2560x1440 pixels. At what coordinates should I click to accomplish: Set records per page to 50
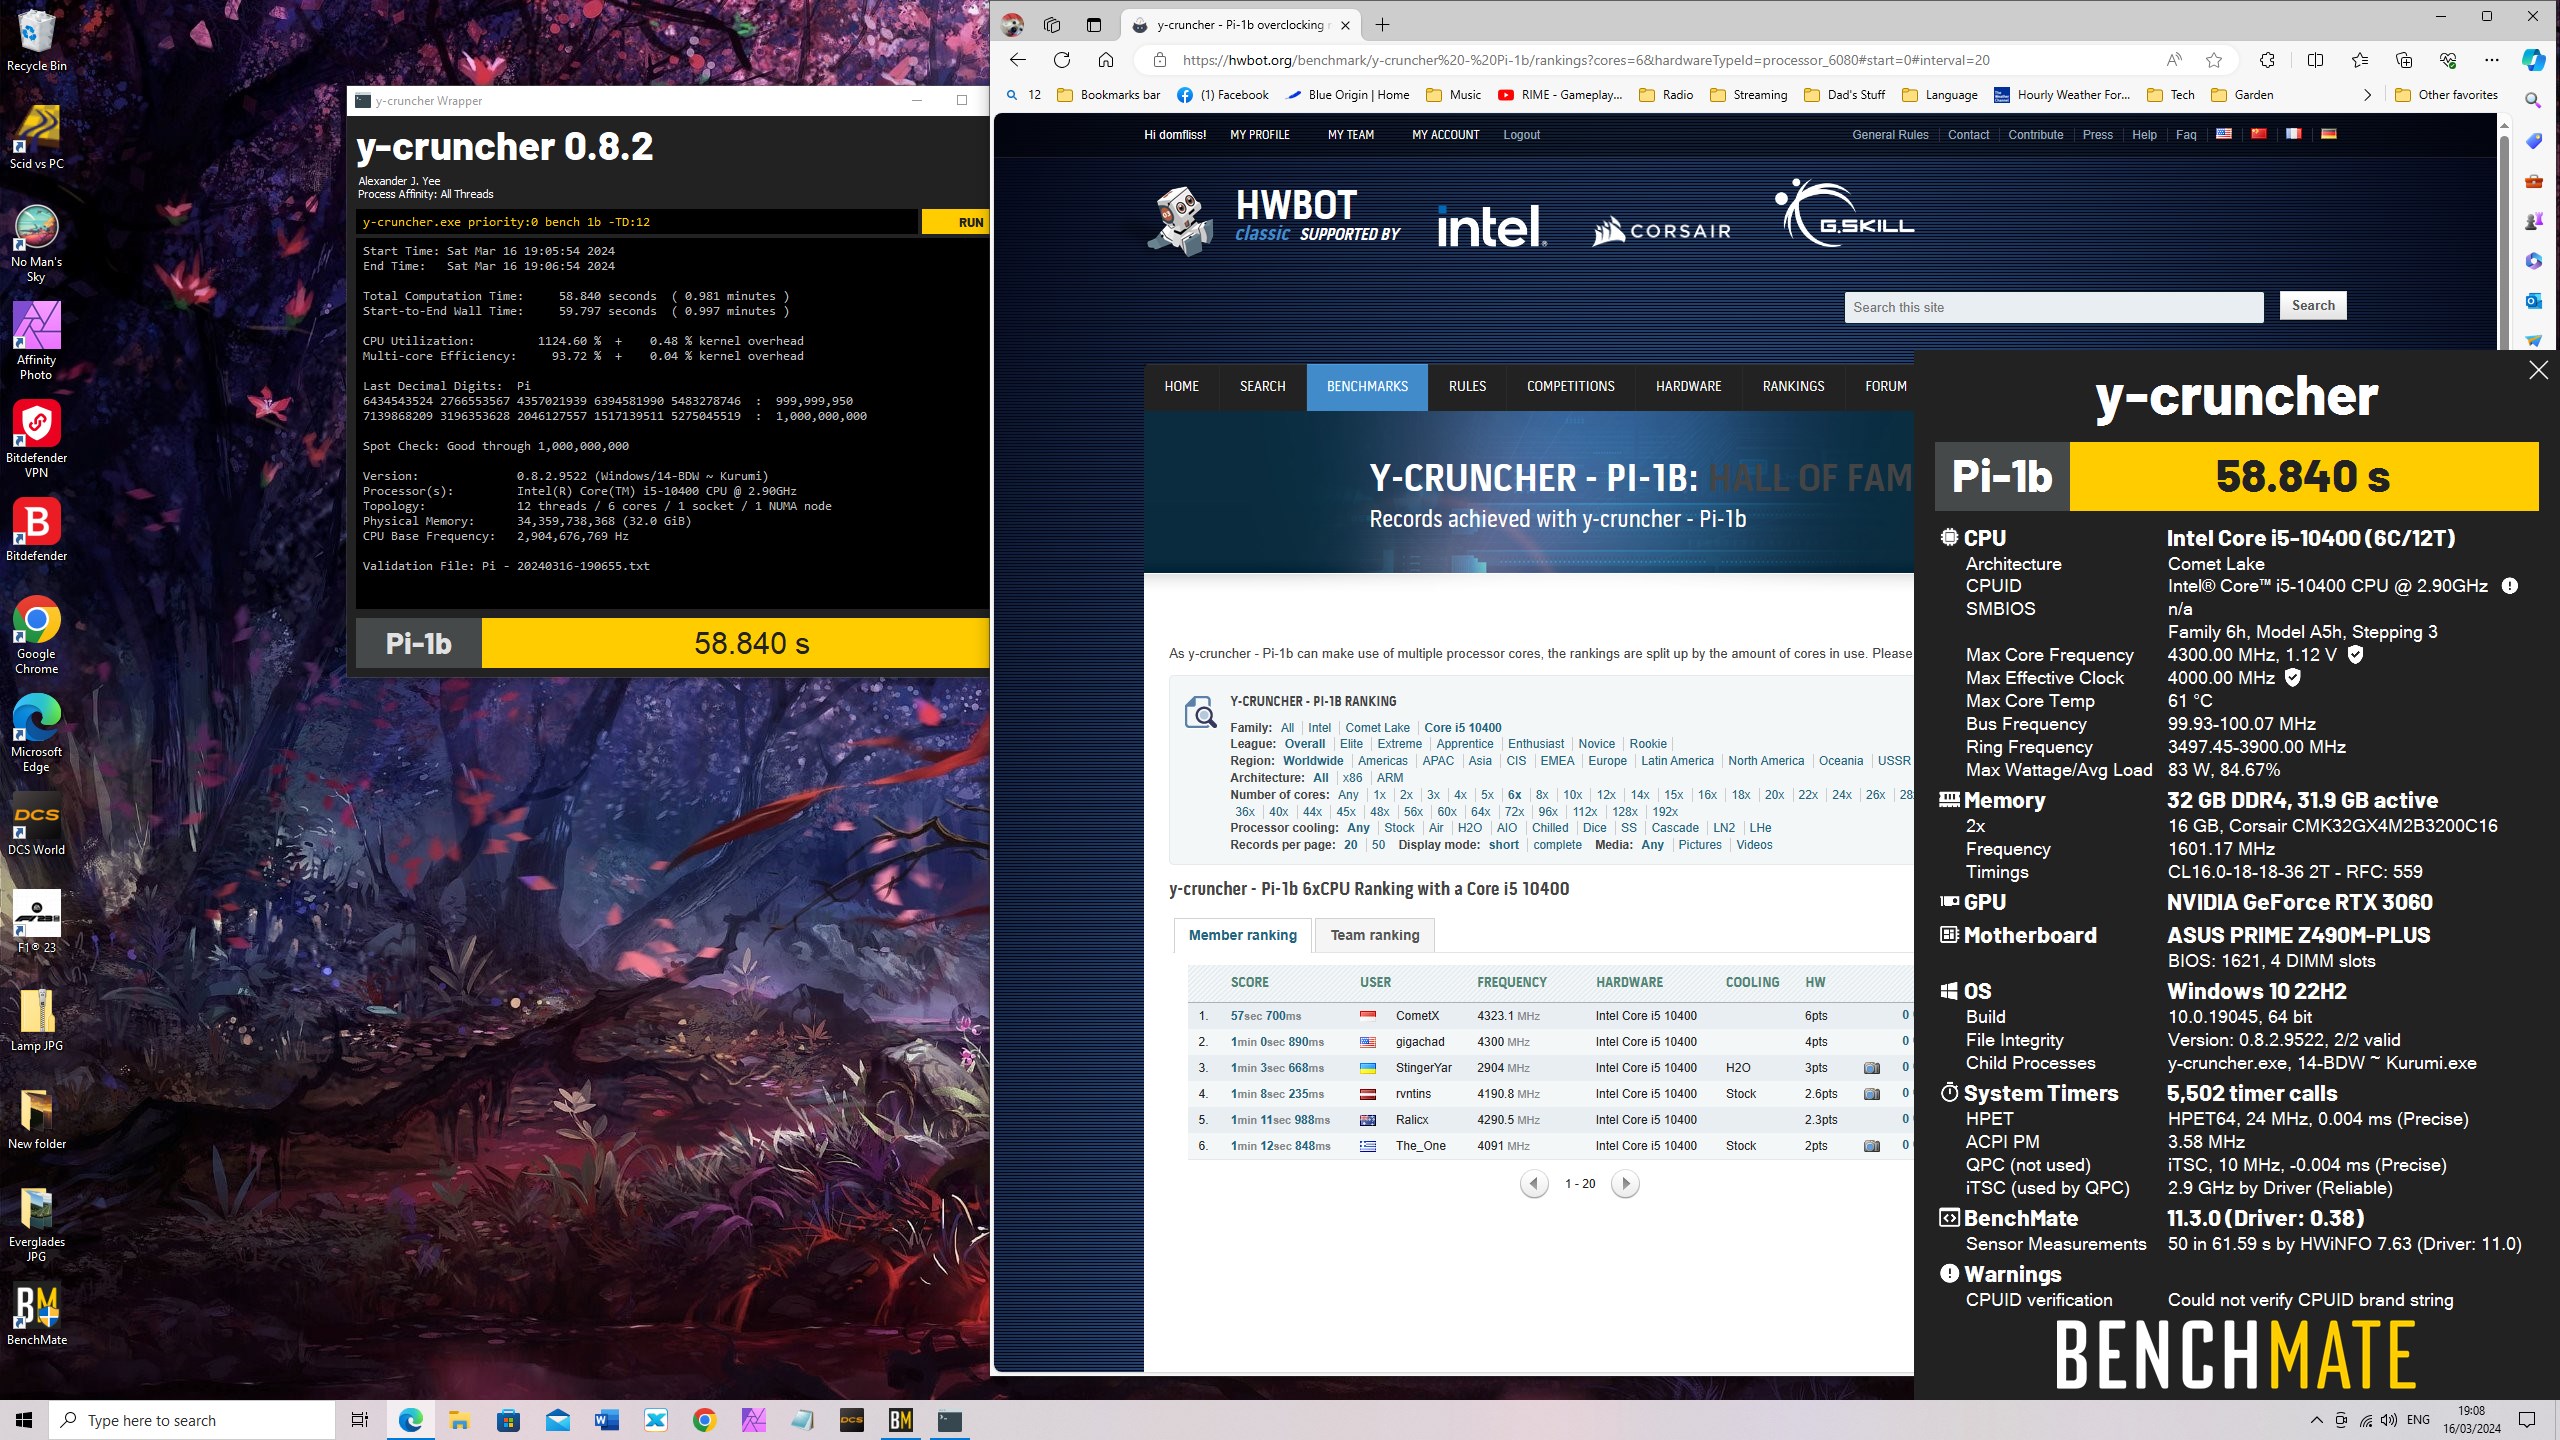(x=1378, y=845)
